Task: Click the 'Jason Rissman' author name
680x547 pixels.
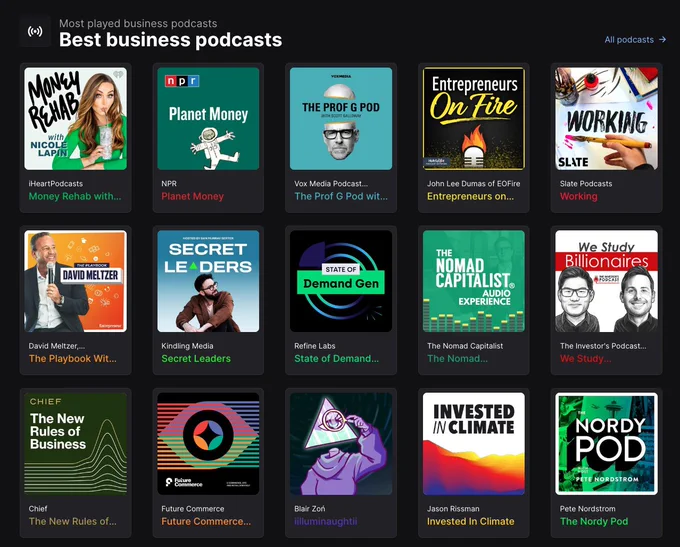Action: [453, 509]
